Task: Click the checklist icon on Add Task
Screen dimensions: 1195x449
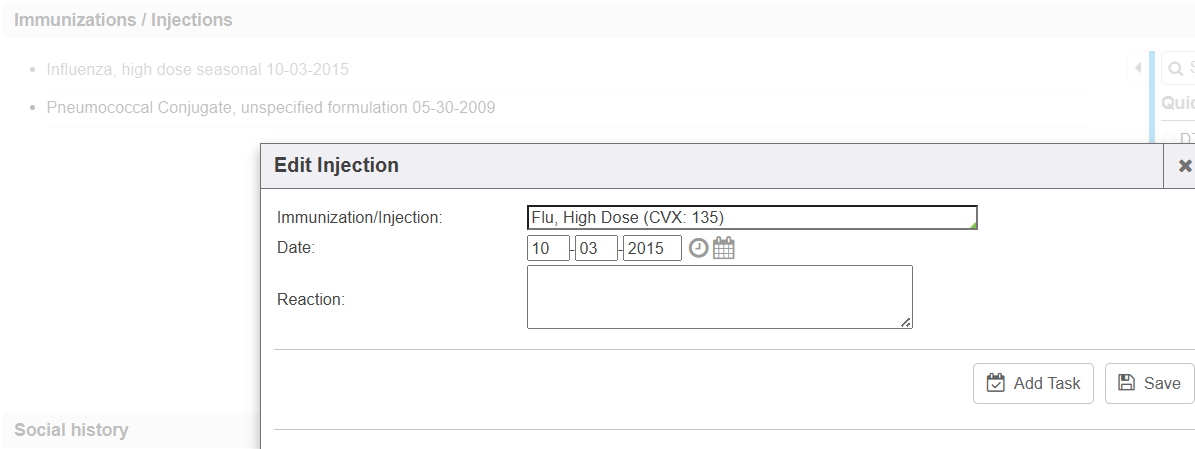Action: 995,383
